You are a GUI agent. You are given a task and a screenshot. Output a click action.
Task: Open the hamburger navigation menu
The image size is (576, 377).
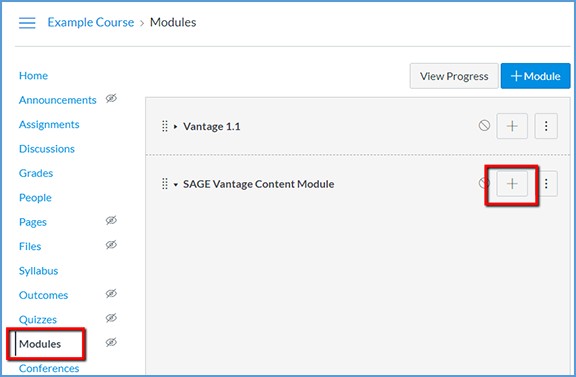(27, 23)
